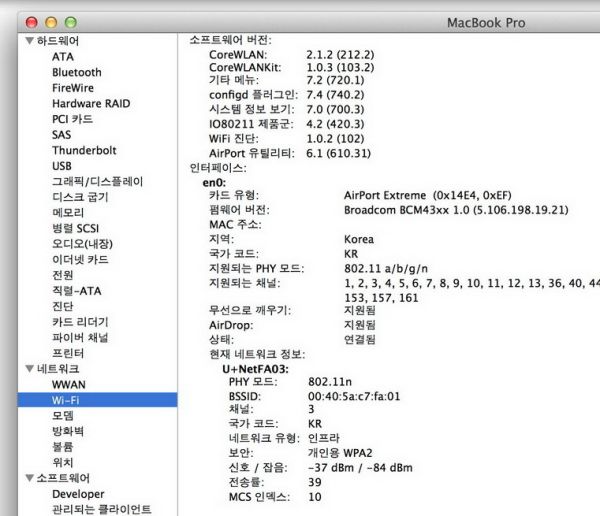Open 파이버 채널 in the sidebar
600x516 pixels.
pyautogui.click(x=80, y=338)
